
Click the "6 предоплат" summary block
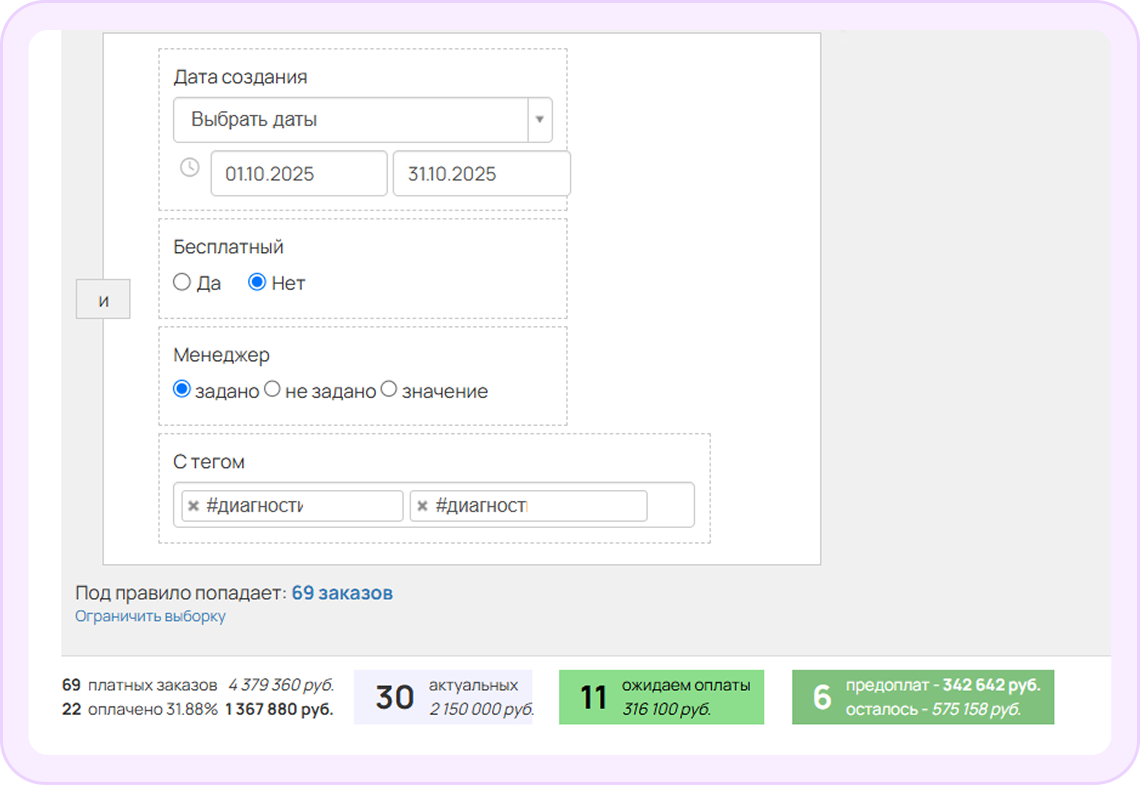pos(923,697)
